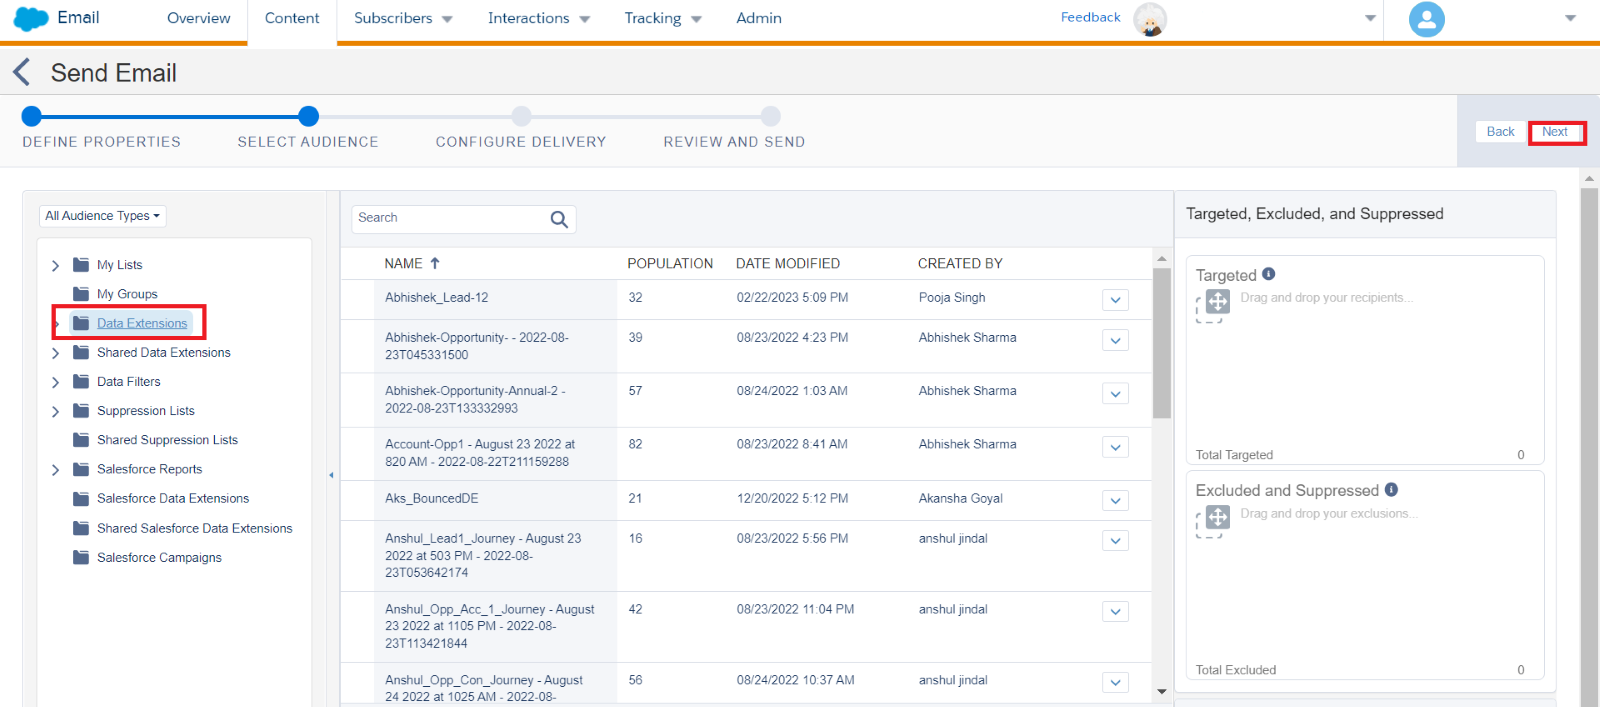Sort the list by Created By column
Screen dimensions: 1600x707
click(960, 264)
